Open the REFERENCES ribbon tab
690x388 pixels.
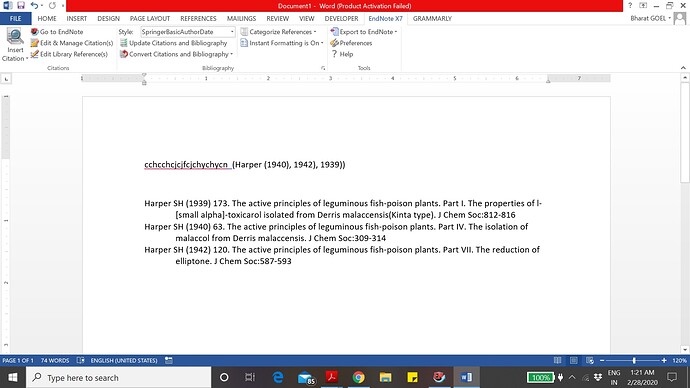[x=198, y=18]
